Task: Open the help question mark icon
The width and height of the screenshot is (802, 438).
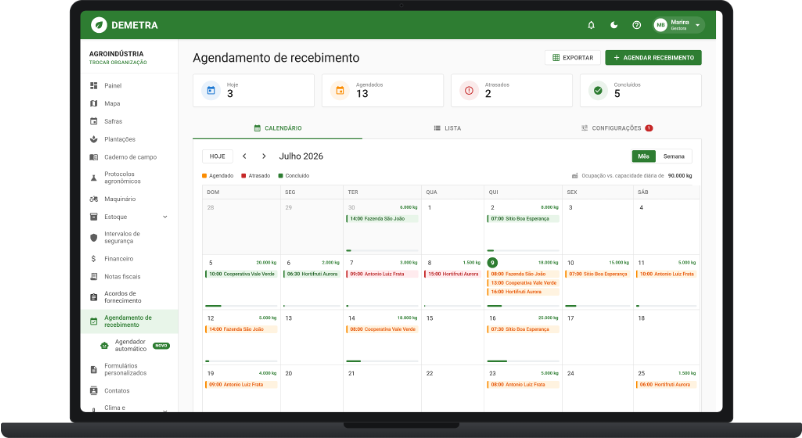Action: coord(636,25)
